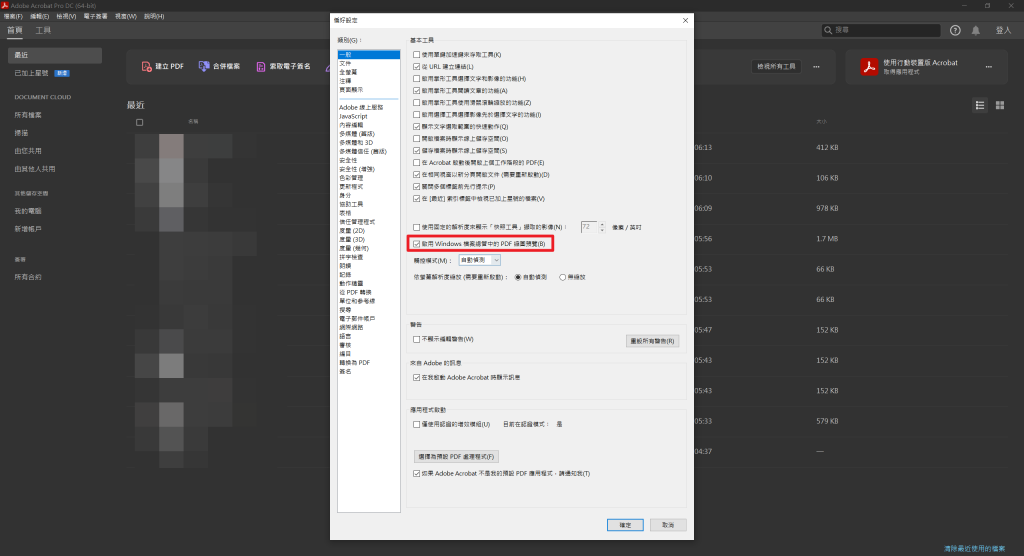Click the resolution field showing 72

589,227
